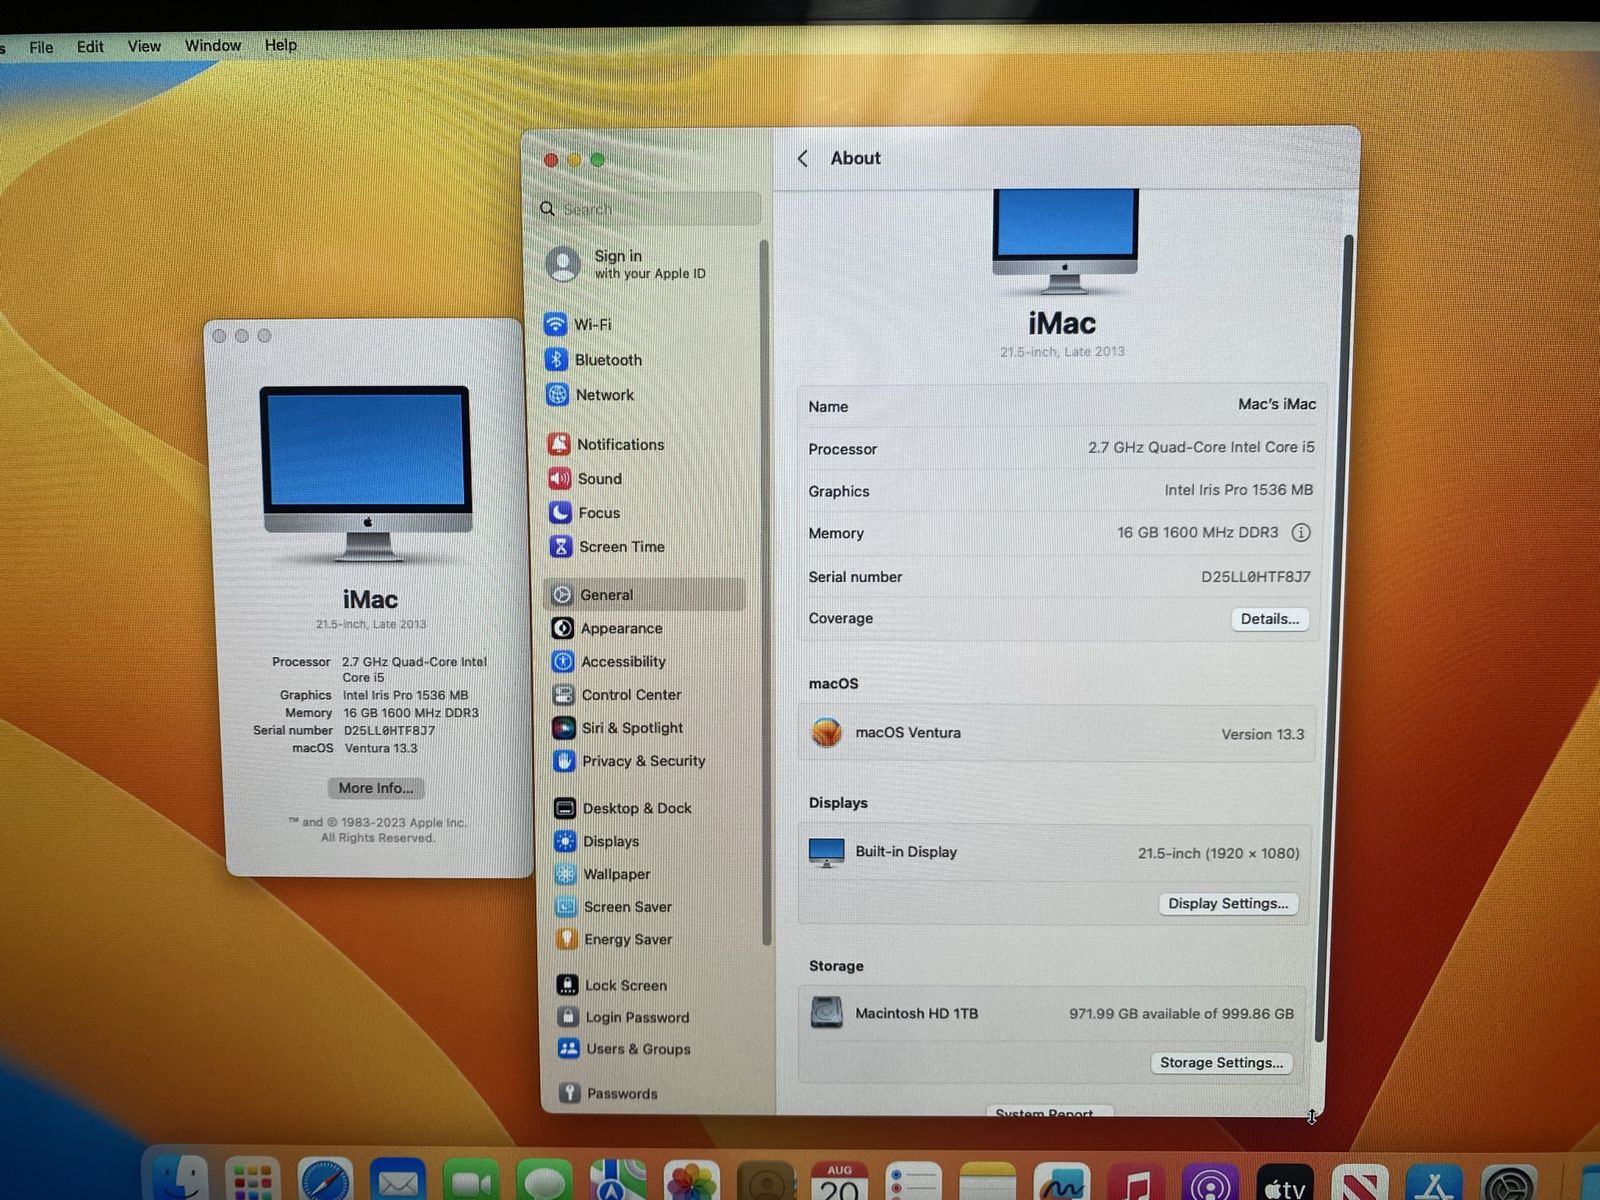The image size is (1600, 1200).
Task: Click "2.7 GHz Quad-Core Intel Core i5" in About pane
Action: [x=1201, y=447]
